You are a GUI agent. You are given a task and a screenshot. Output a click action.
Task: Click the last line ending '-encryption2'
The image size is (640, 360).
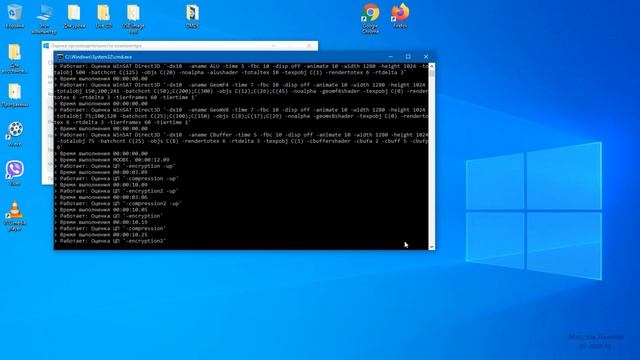(110, 241)
